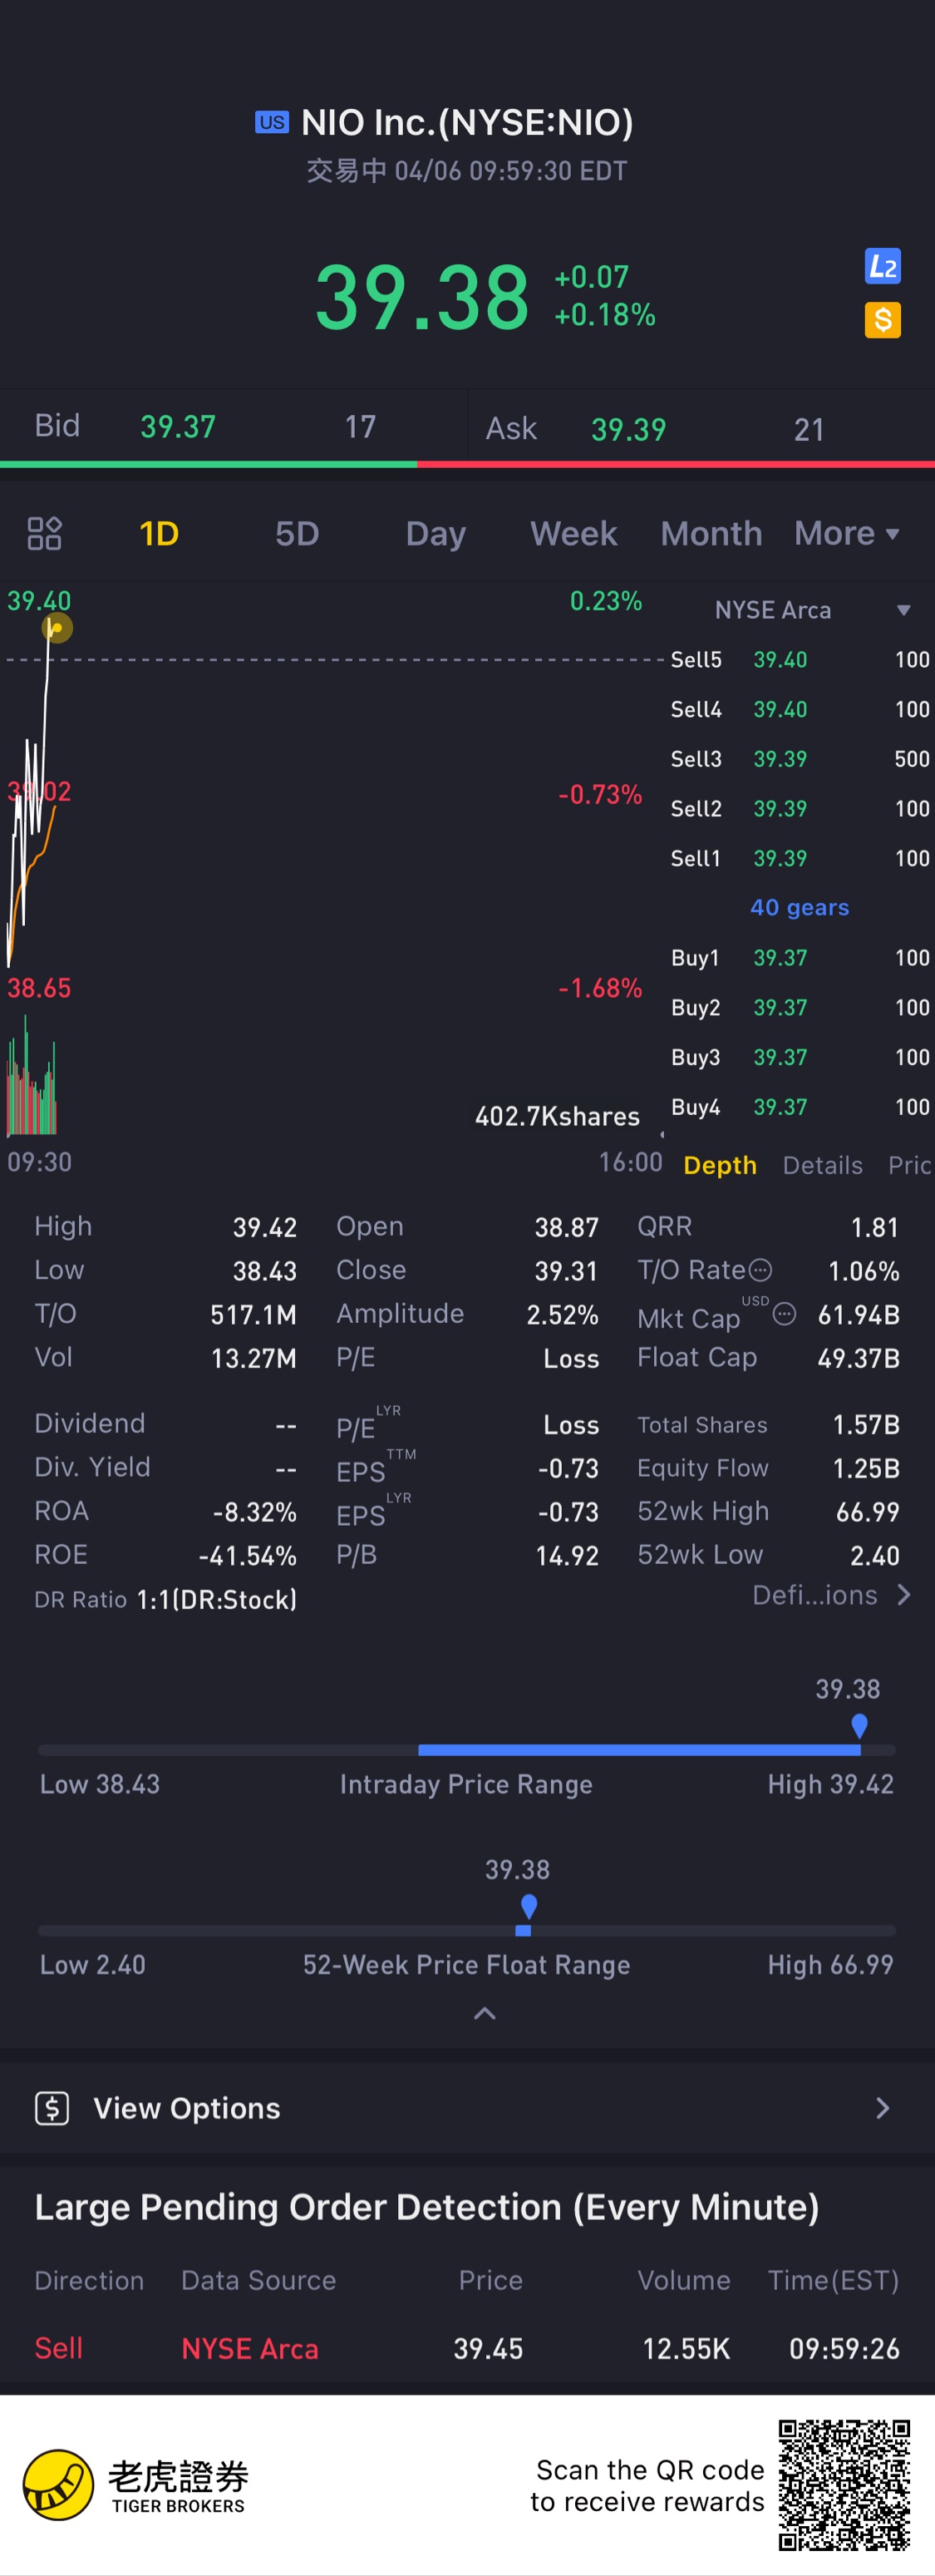The width and height of the screenshot is (935, 2576).
Task: Tap the Sell NYSE Arca pending order row
Action: click(467, 2348)
